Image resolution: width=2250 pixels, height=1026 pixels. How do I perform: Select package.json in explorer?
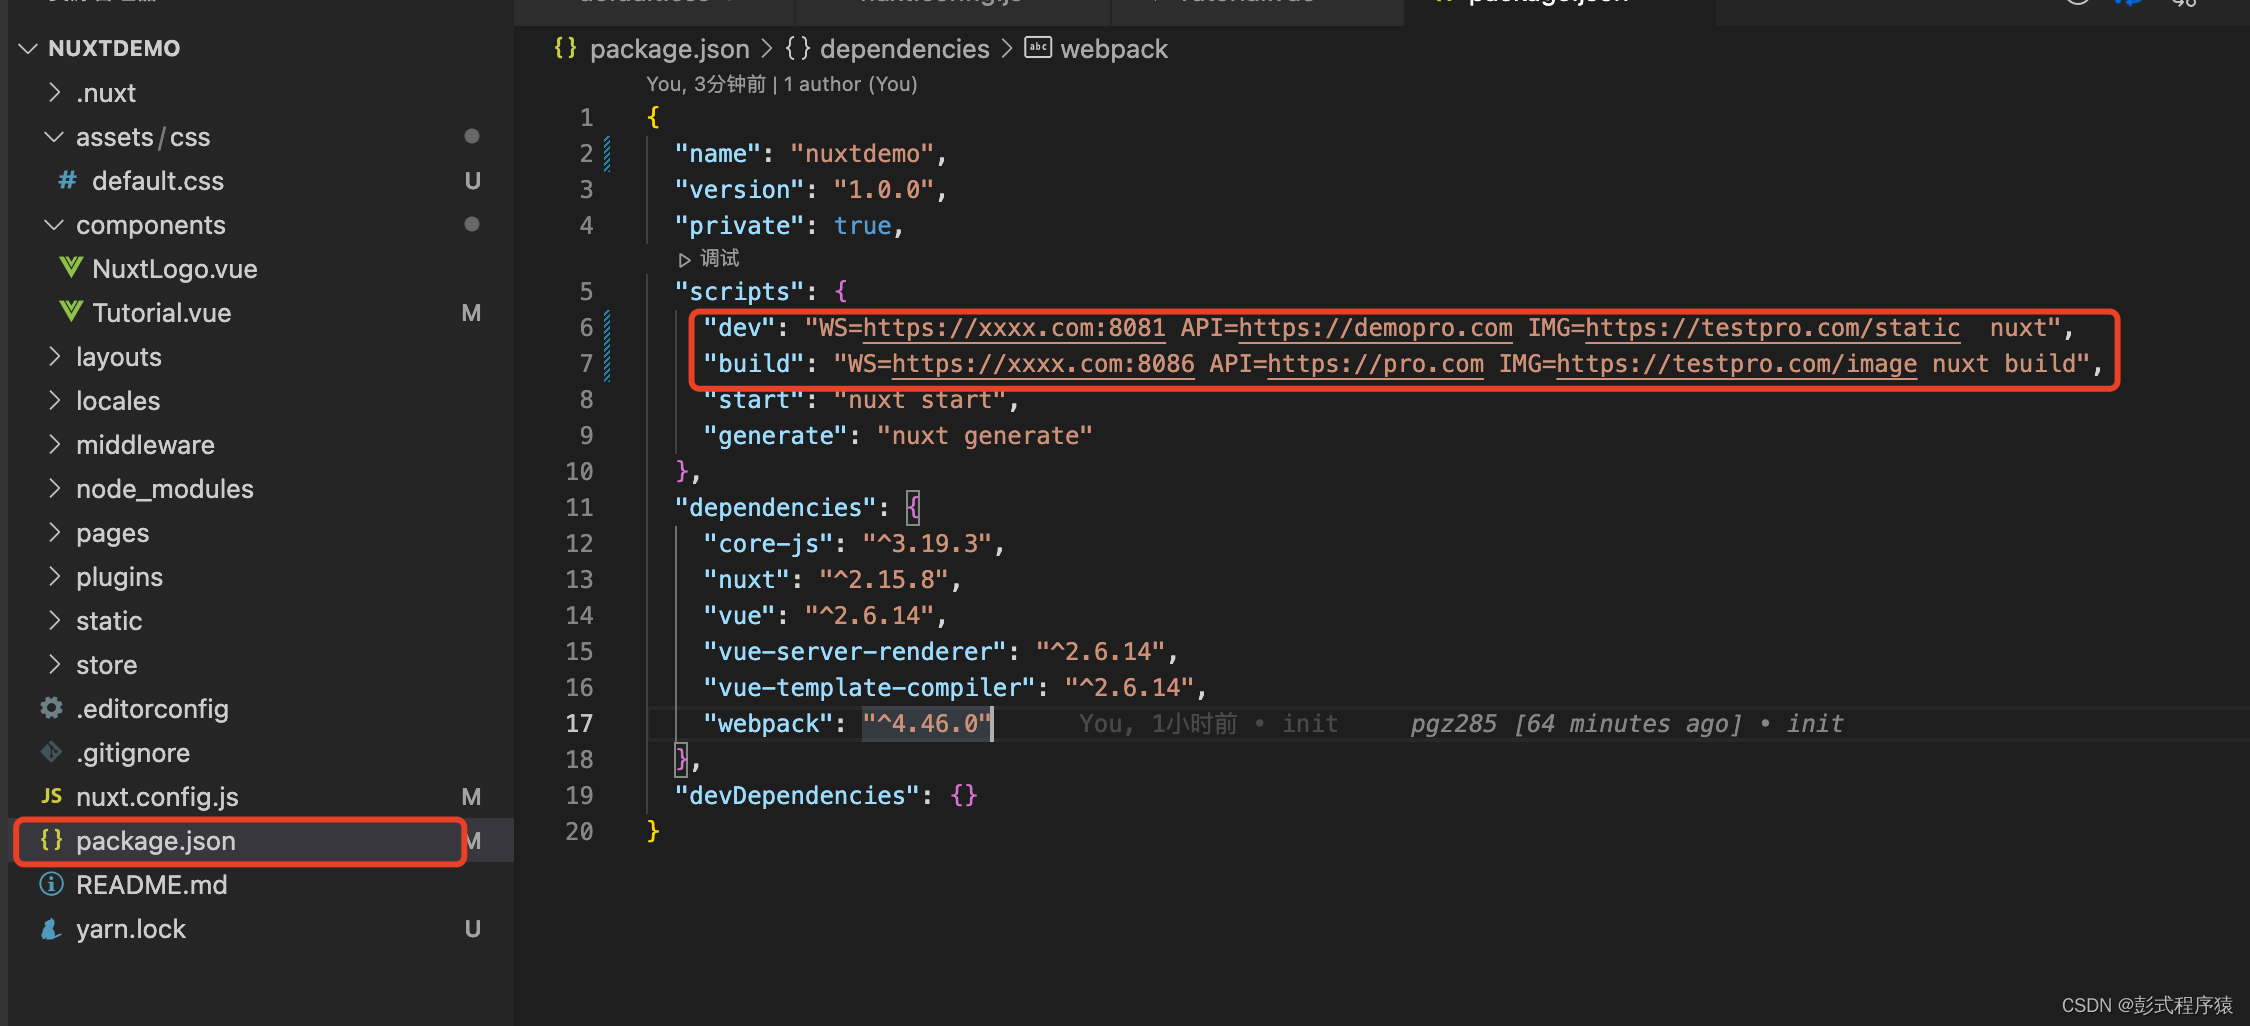[x=156, y=841]
